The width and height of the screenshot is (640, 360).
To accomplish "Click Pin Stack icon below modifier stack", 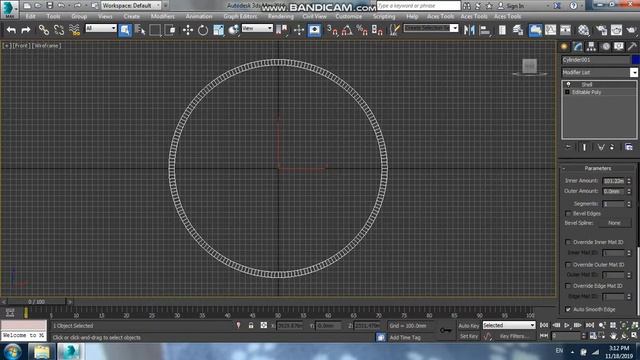I will pyautogui.click(x=568, y=147).
